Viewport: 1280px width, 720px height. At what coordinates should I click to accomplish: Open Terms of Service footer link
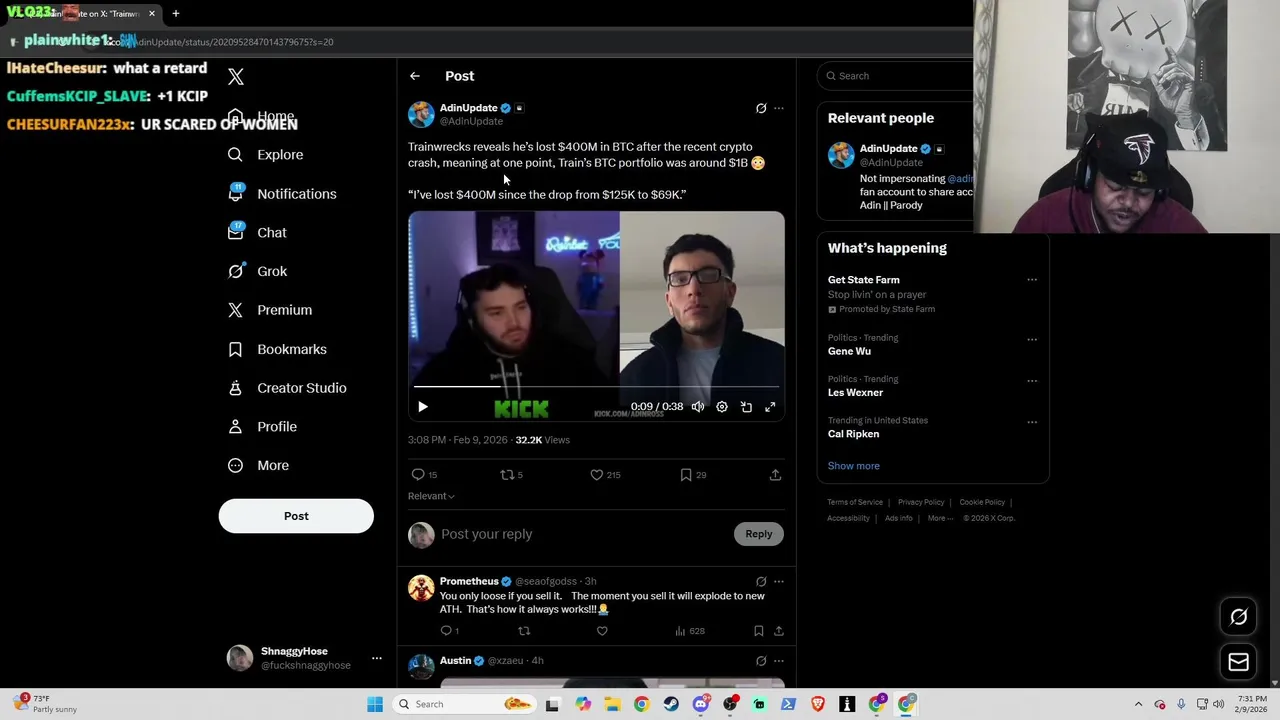click(x=855, y=502)
